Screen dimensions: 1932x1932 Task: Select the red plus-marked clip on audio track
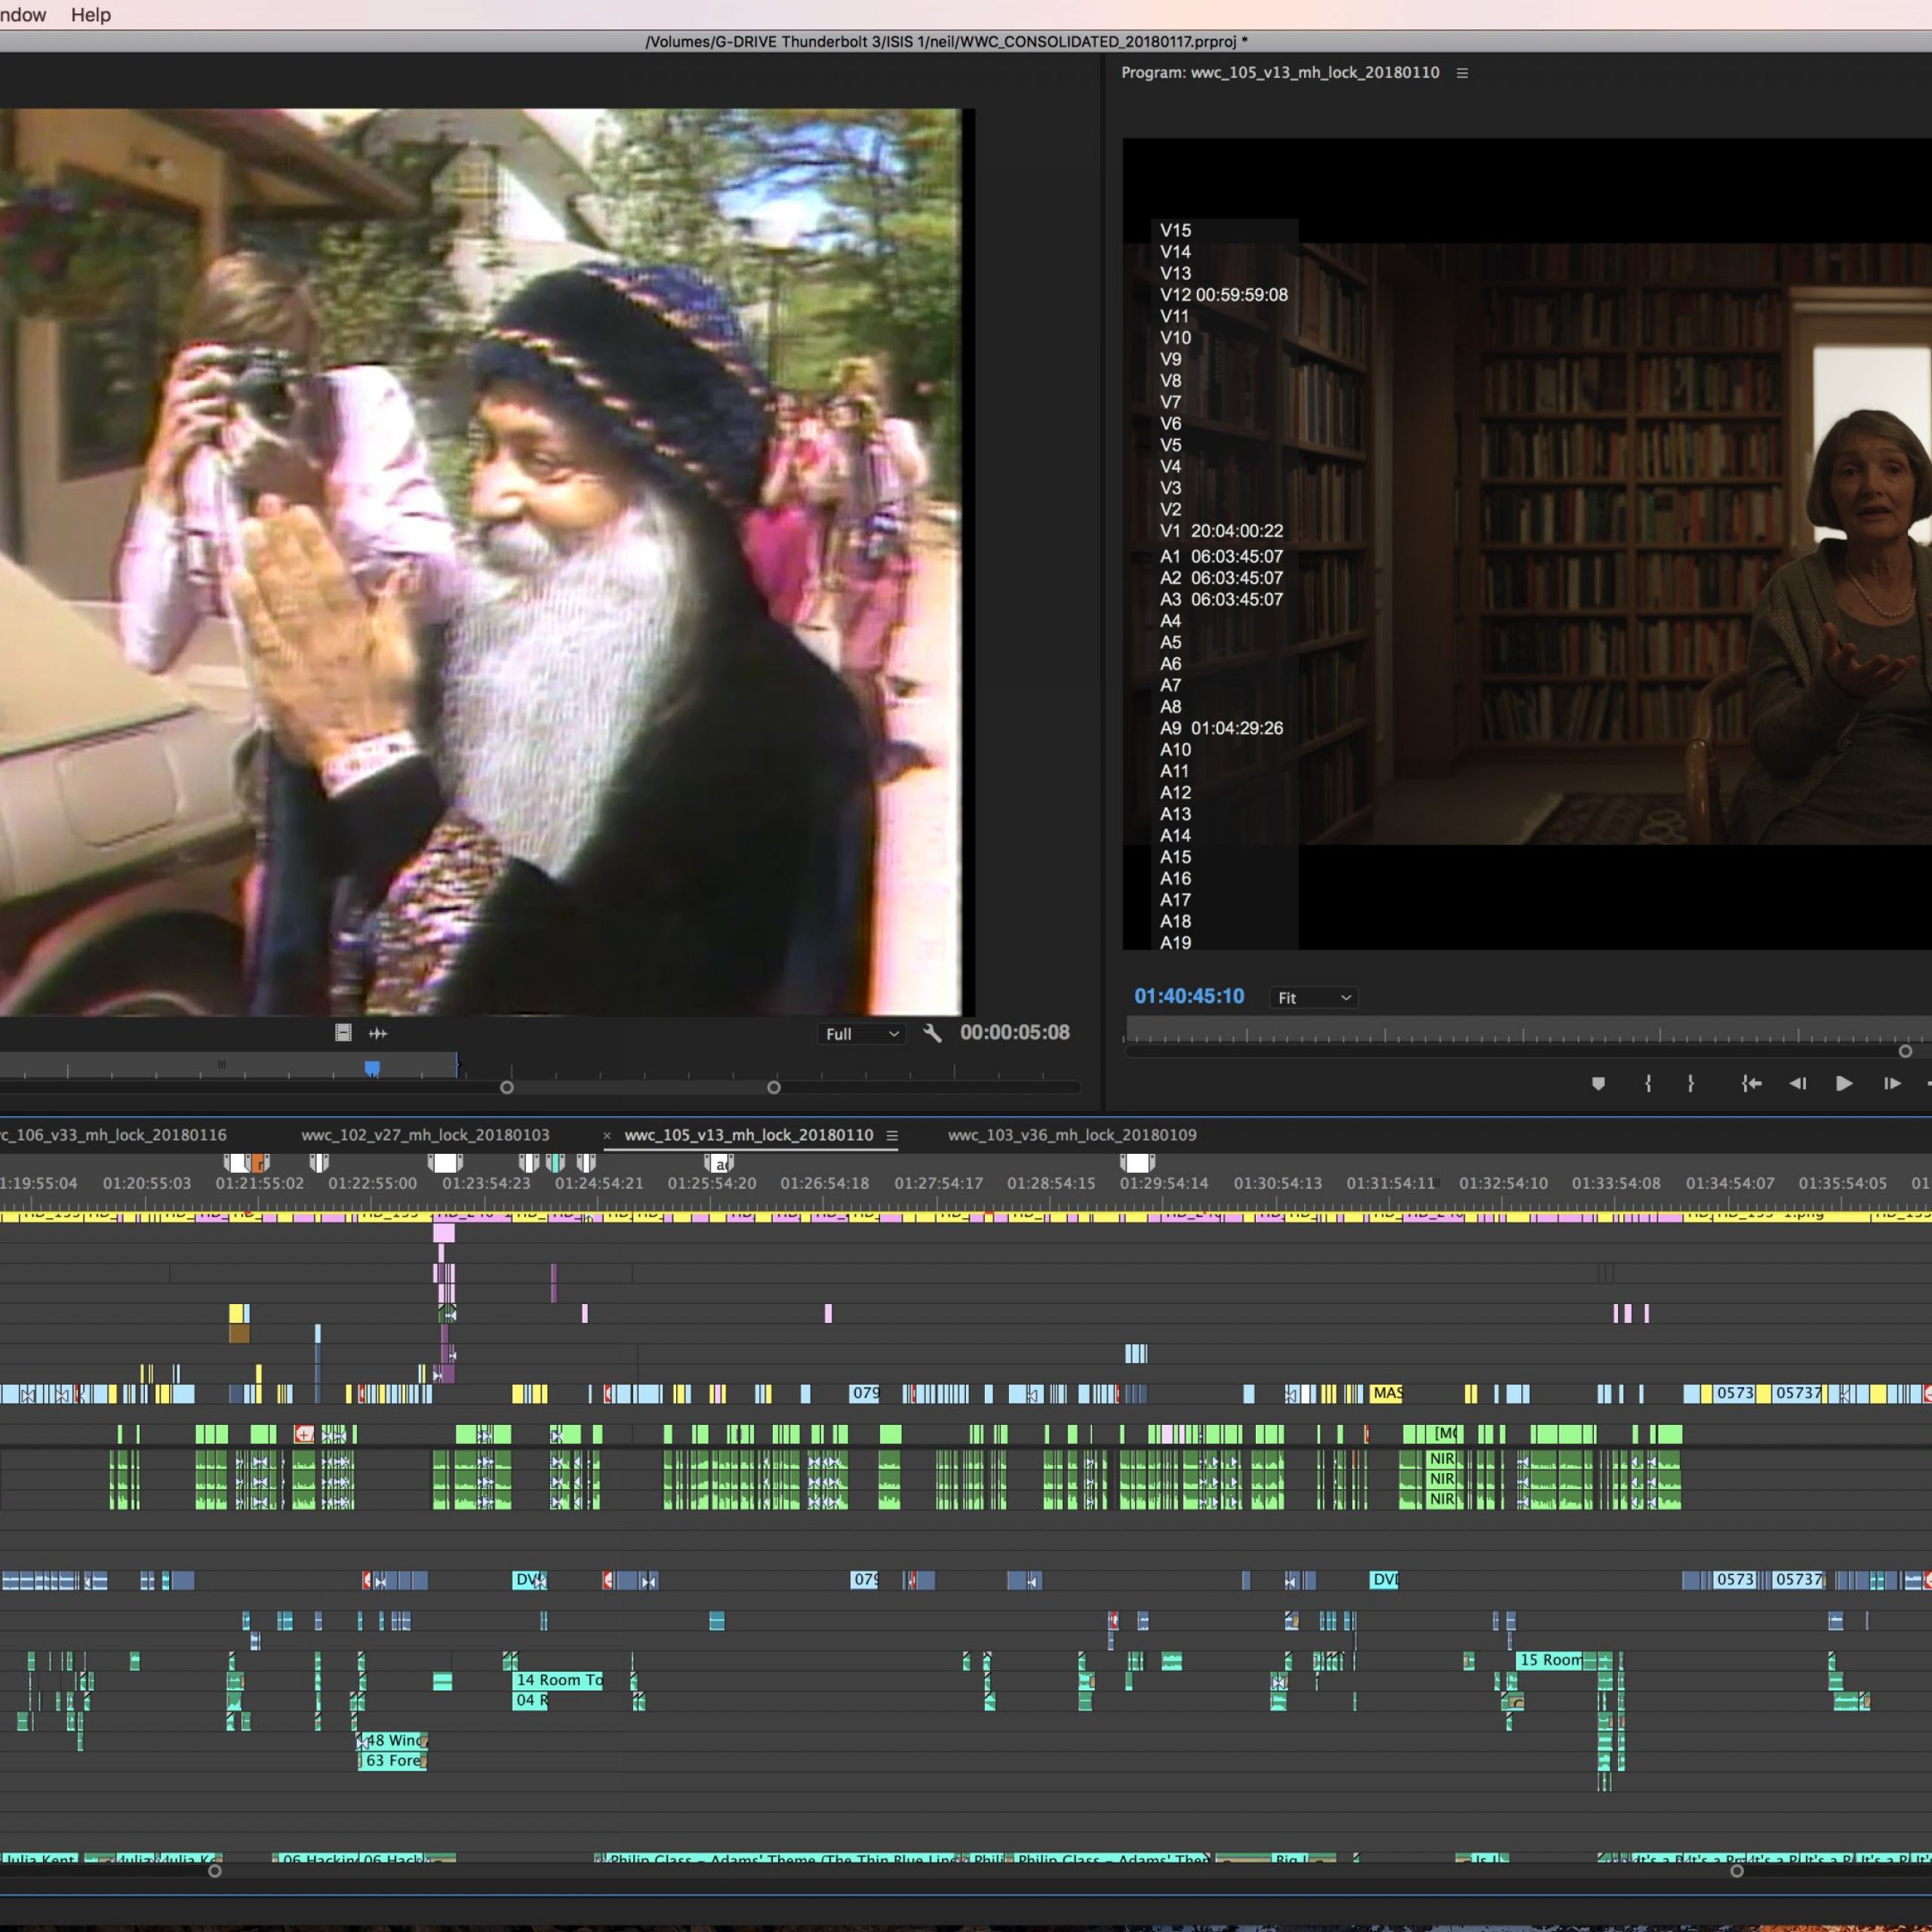pos(304,1434)
